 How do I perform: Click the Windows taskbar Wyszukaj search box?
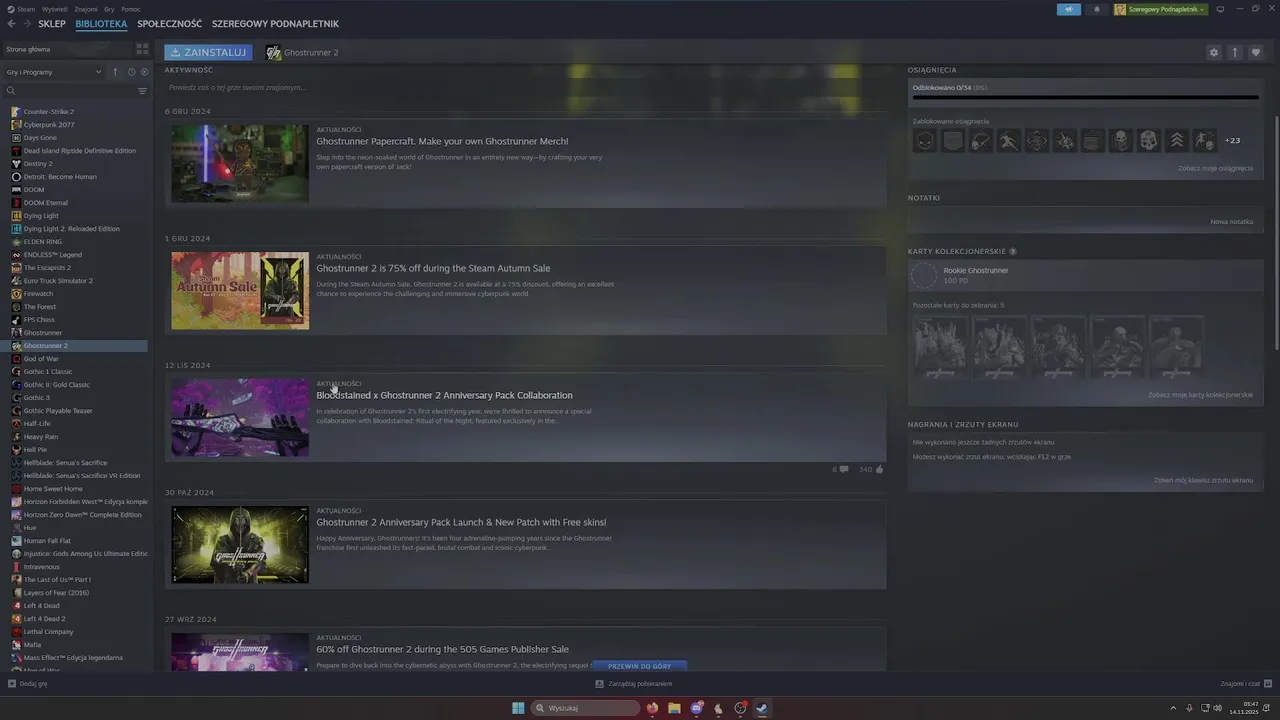[586, 708]
